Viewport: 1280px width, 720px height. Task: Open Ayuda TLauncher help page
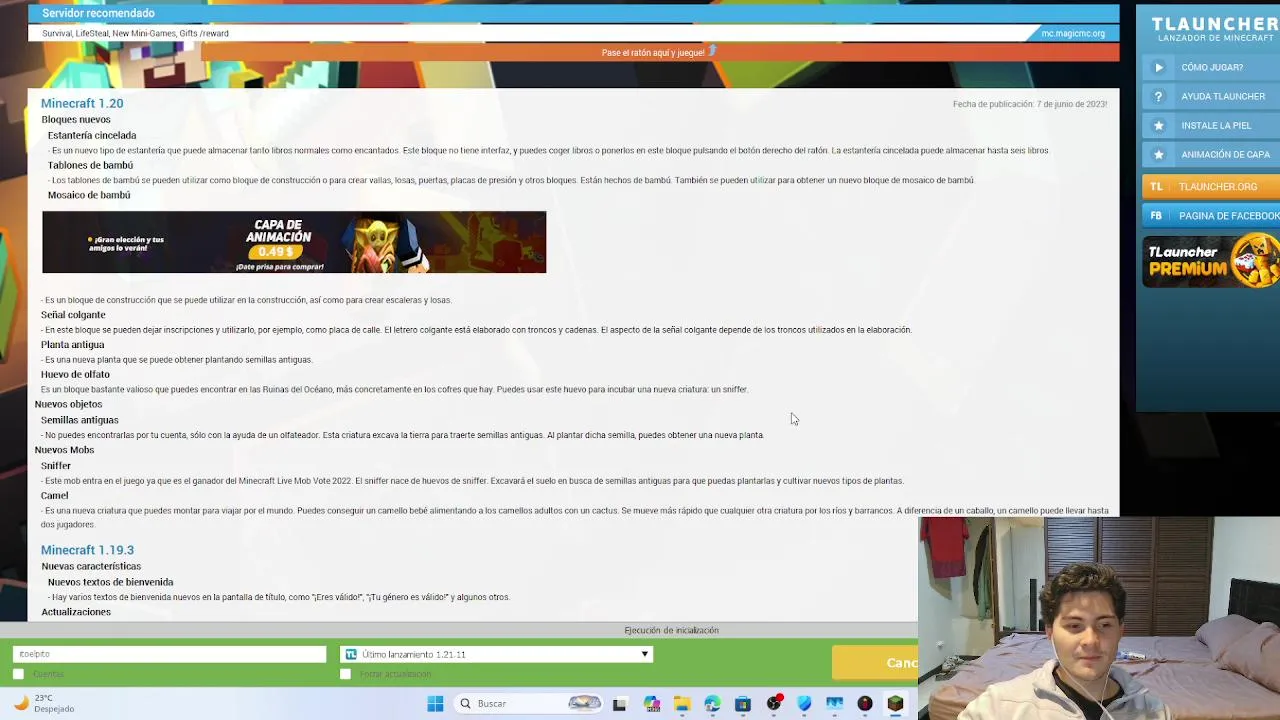[1211, 96]
